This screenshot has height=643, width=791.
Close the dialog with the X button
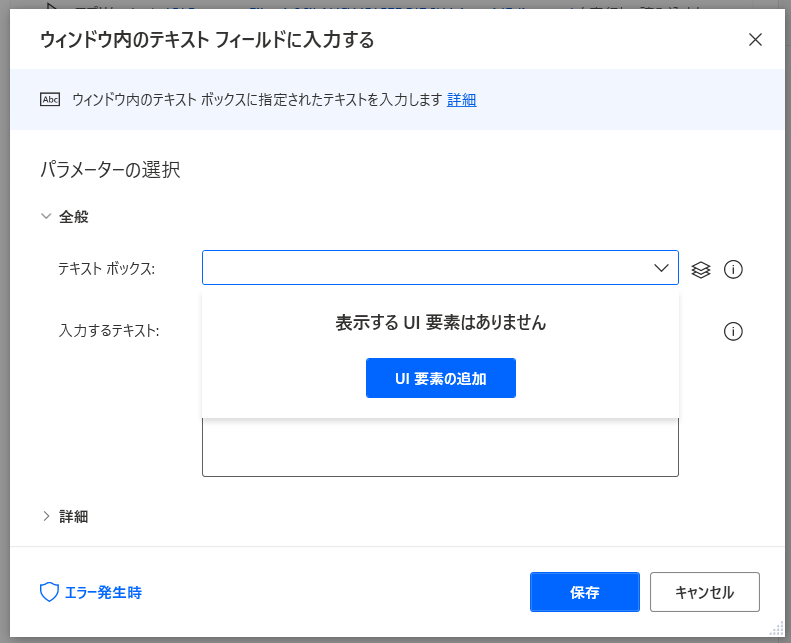pyautogui.click(x=755, y=39)
